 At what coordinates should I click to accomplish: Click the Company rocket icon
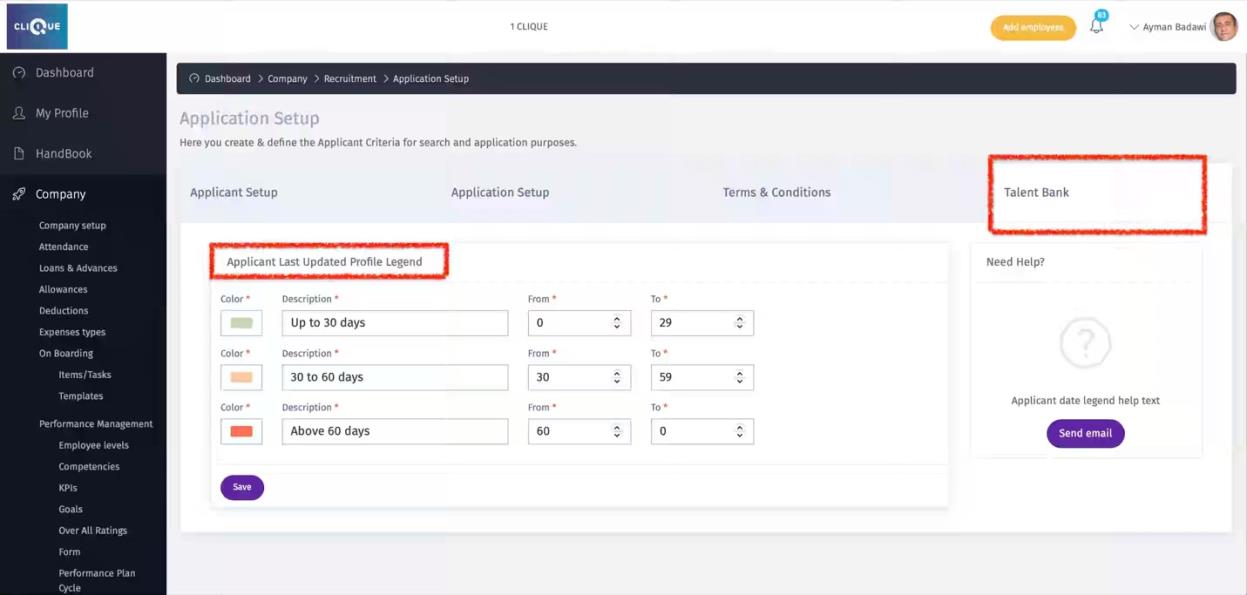click(19, 195)
